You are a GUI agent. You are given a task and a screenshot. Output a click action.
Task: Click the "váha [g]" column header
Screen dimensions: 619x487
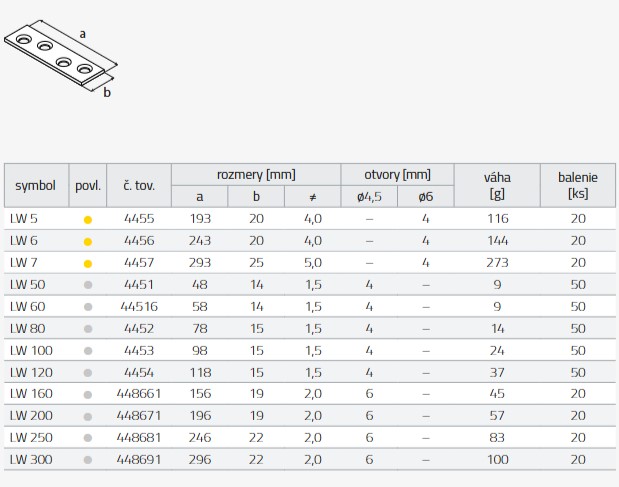point(497,185)
